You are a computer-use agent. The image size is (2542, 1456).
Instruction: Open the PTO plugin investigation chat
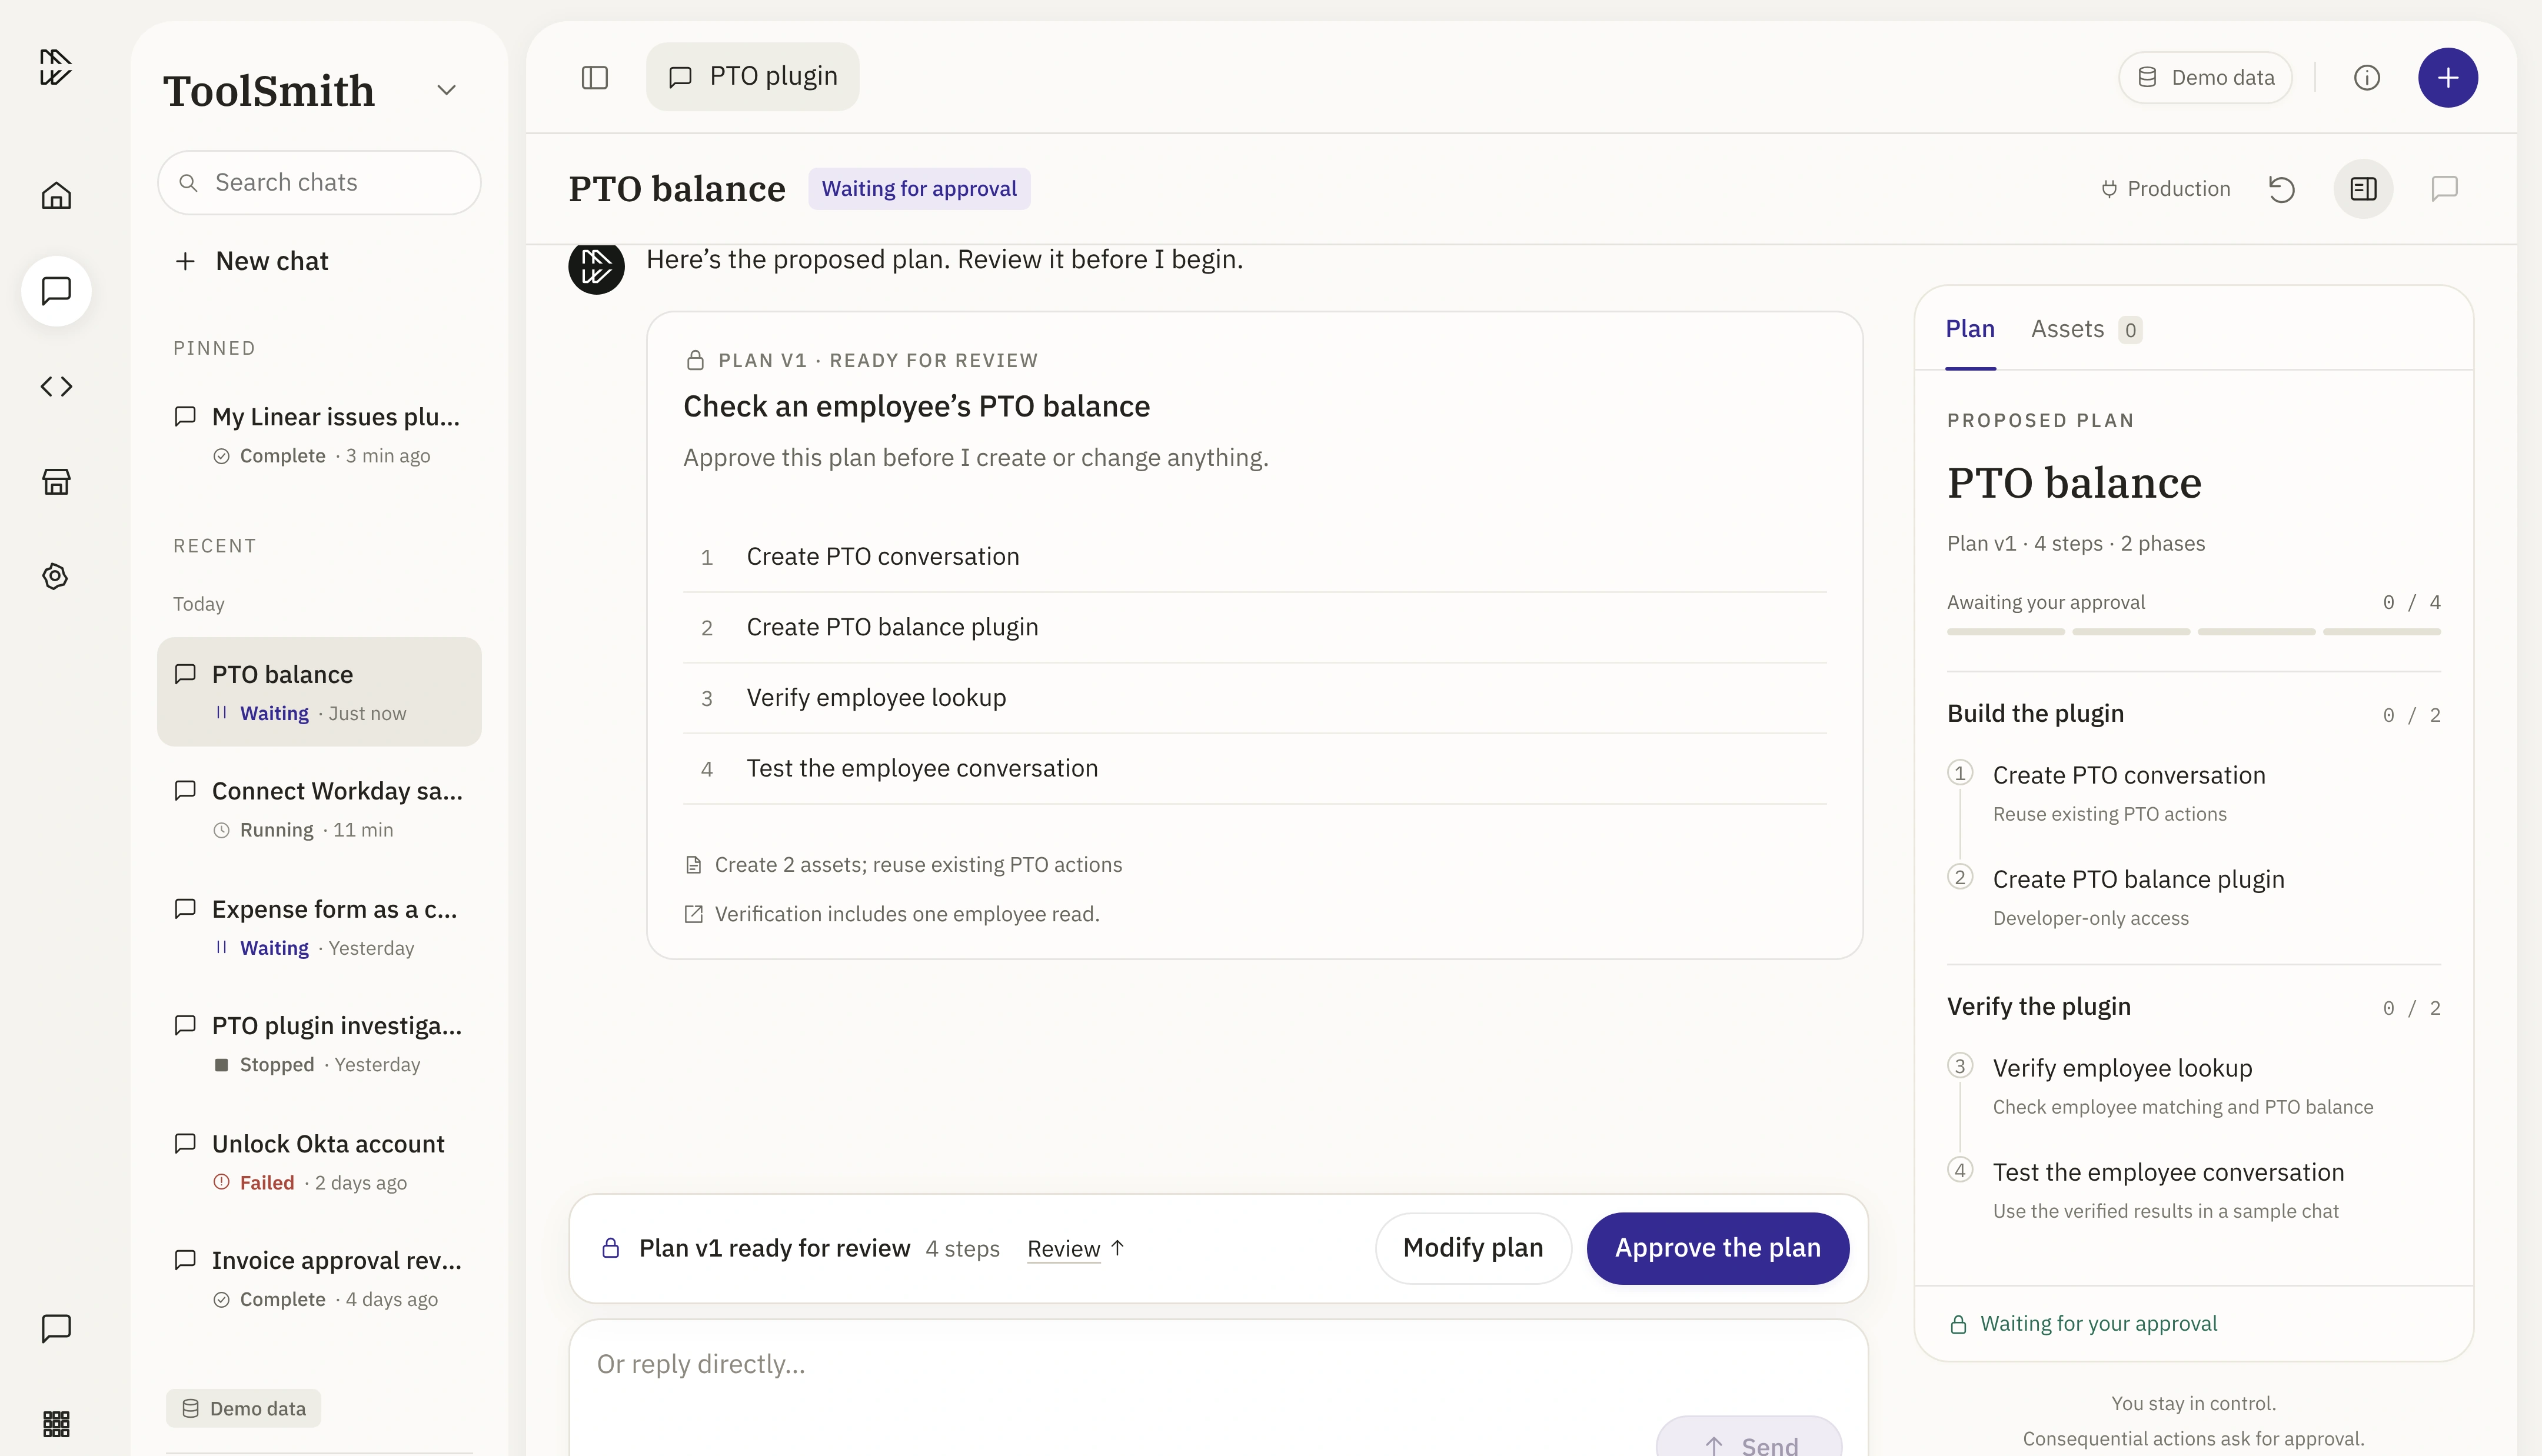click(x=319, y=1044)
